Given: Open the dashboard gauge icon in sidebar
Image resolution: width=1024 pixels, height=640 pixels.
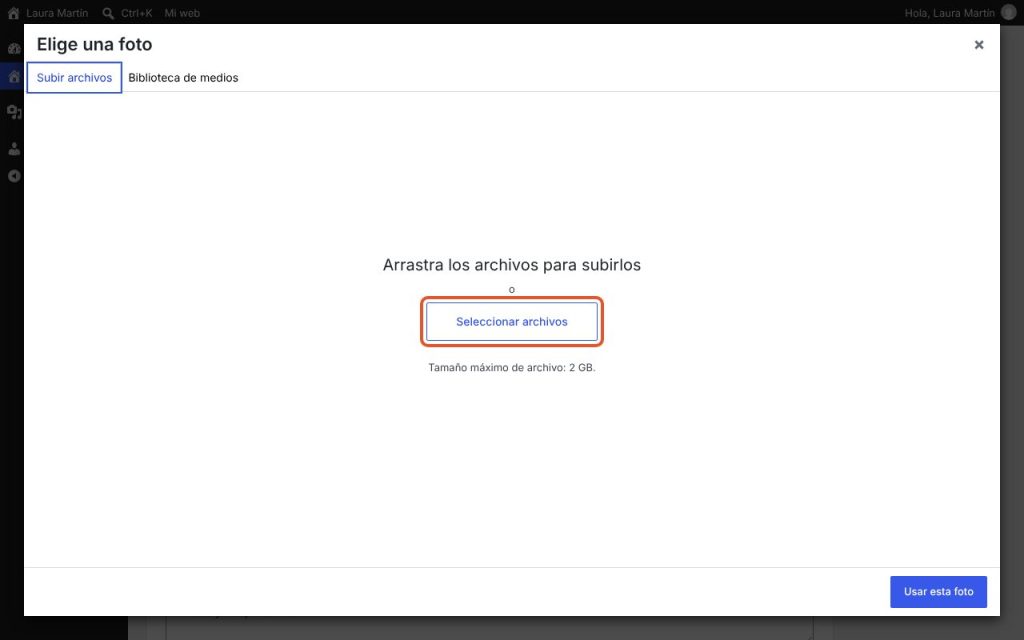Looking at the screenshot, I should pos(14,48).
